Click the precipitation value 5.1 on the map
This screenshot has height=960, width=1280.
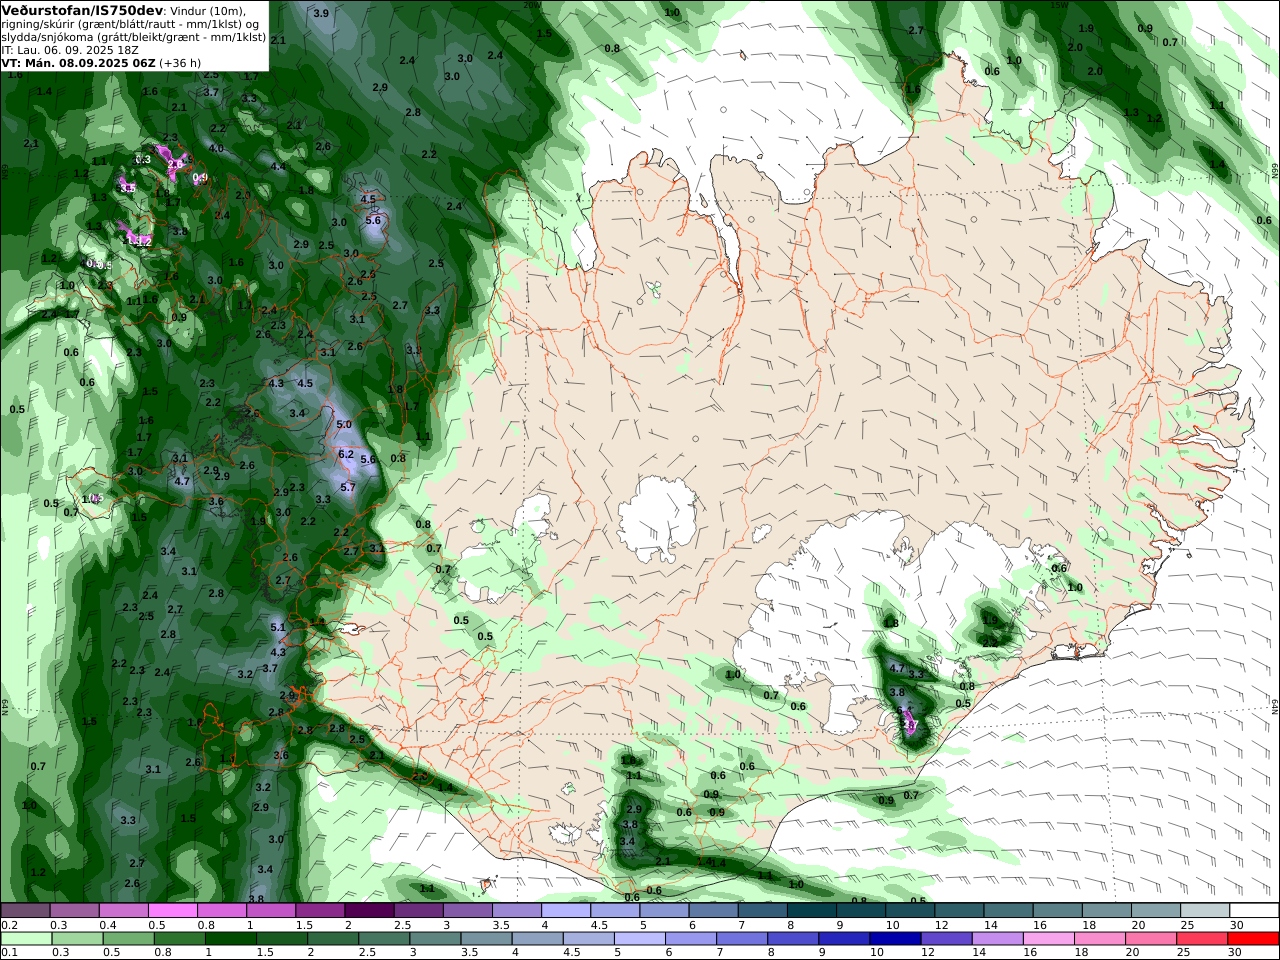[x=278, y=628]
